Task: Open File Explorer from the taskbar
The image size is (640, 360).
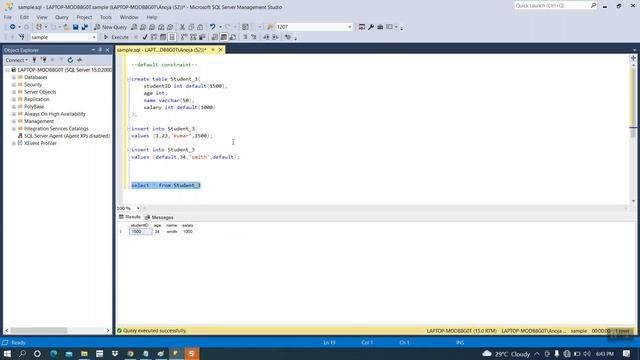Action: pos(84,353)
